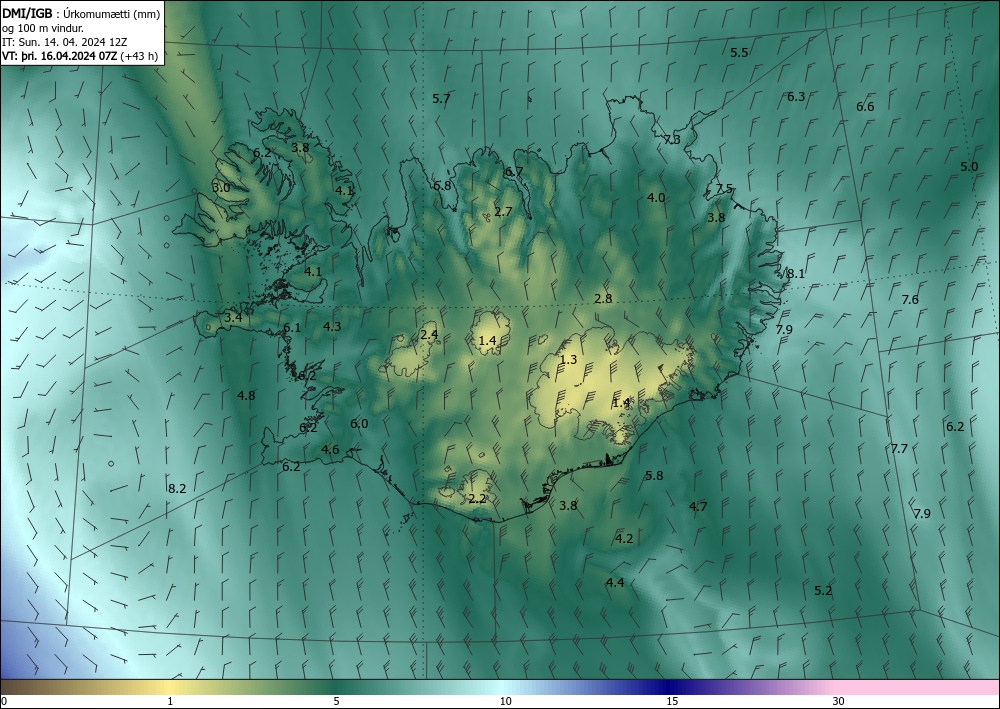The width and height of the screenshot is (1000, 709).
Task: Click the colour scale tick label 5
Action: (x=336, y=702)
